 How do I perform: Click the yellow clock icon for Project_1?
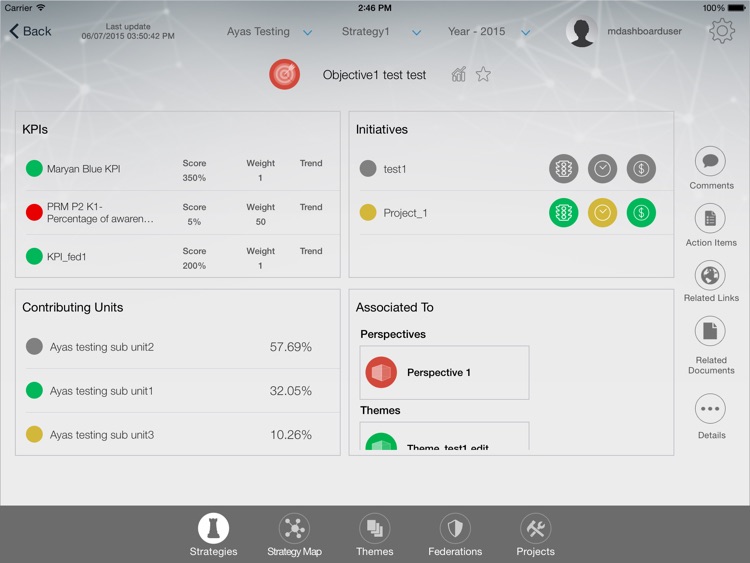[602, 212]
